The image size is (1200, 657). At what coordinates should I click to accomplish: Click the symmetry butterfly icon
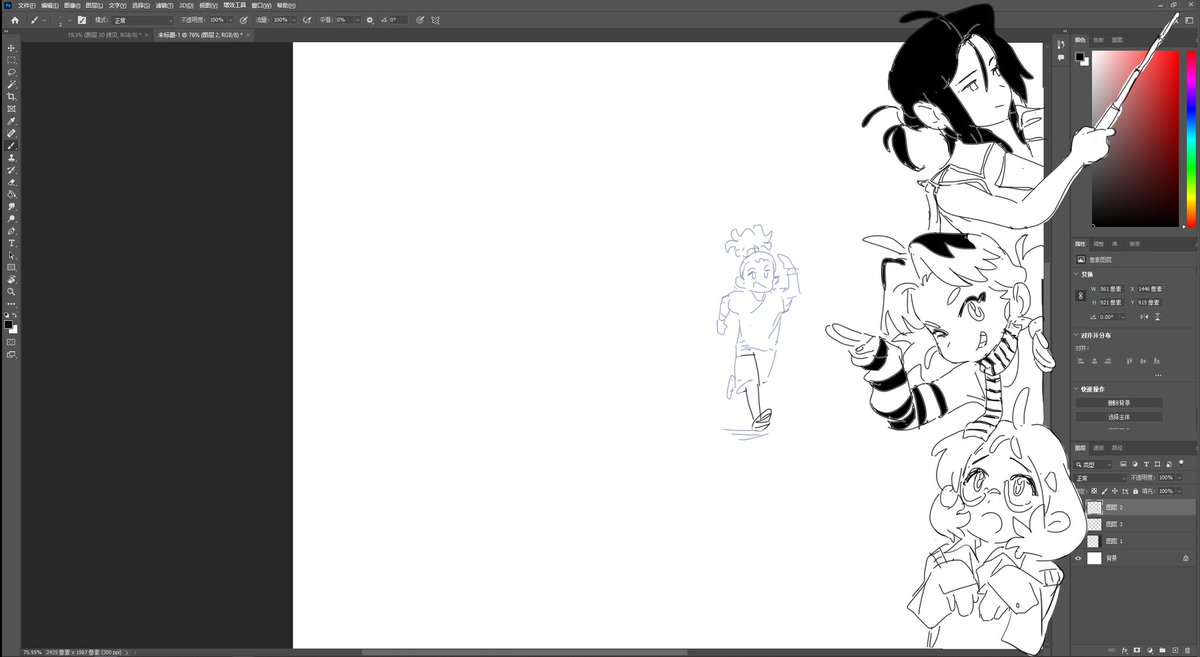pyautogui.click(x=435, y=19)
